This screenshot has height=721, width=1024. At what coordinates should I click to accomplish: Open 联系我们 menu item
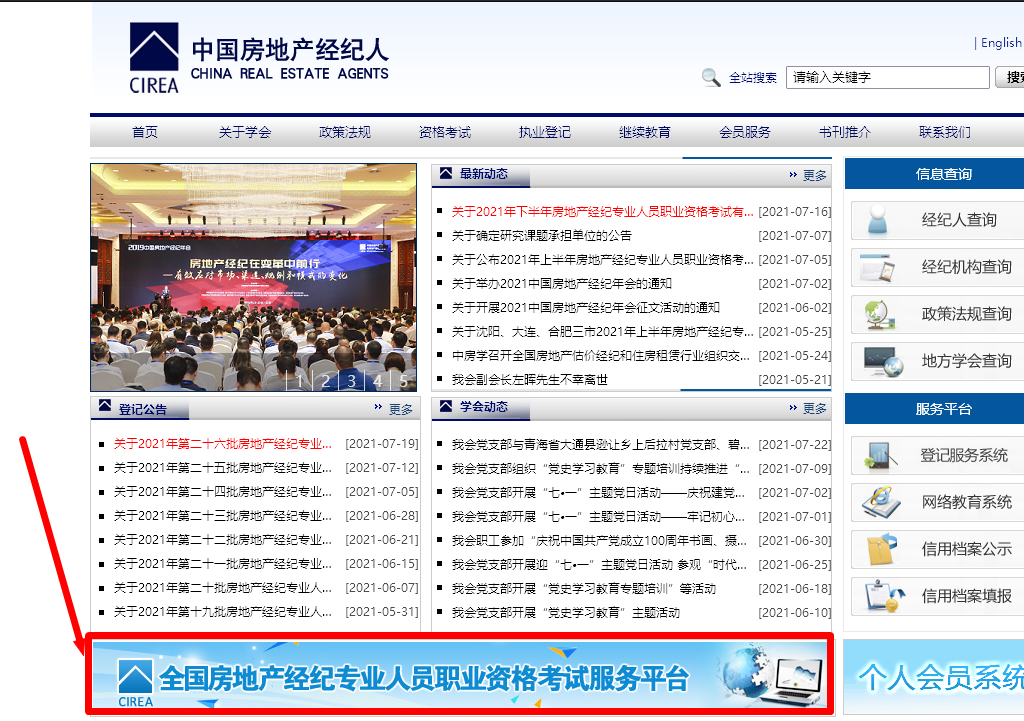944,132
